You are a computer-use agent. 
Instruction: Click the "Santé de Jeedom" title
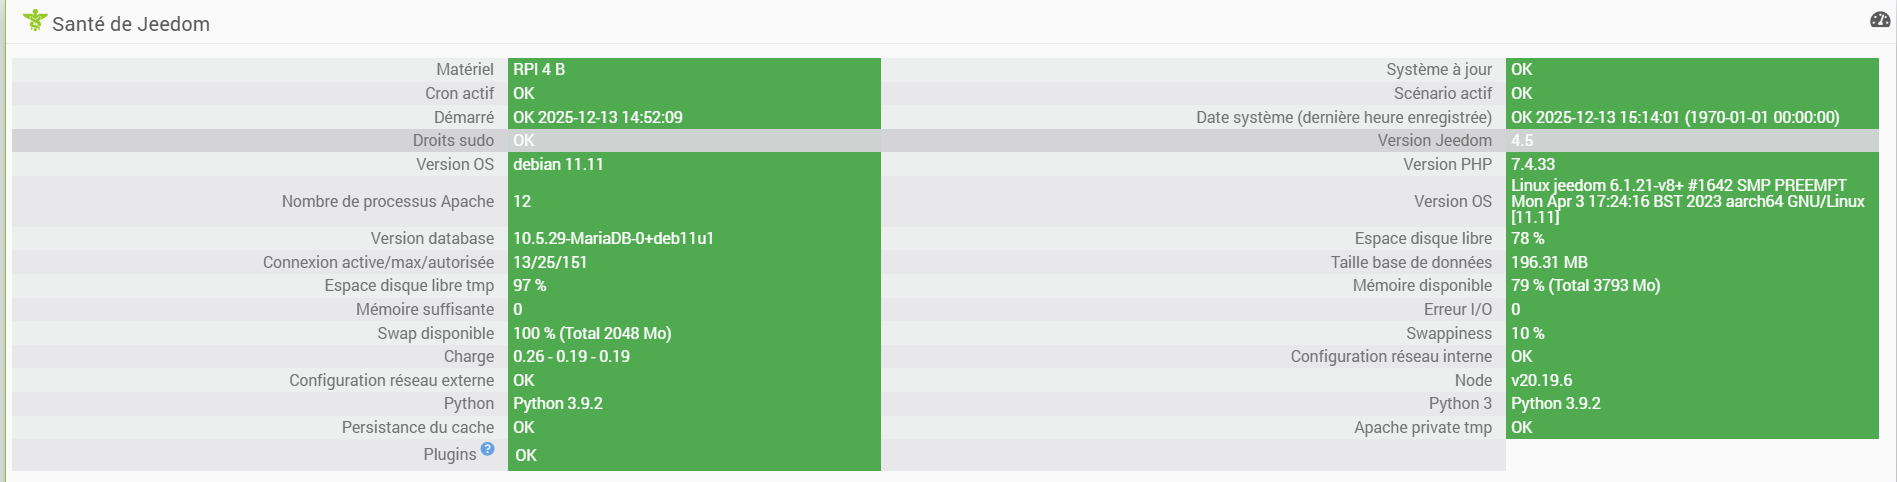130,24
